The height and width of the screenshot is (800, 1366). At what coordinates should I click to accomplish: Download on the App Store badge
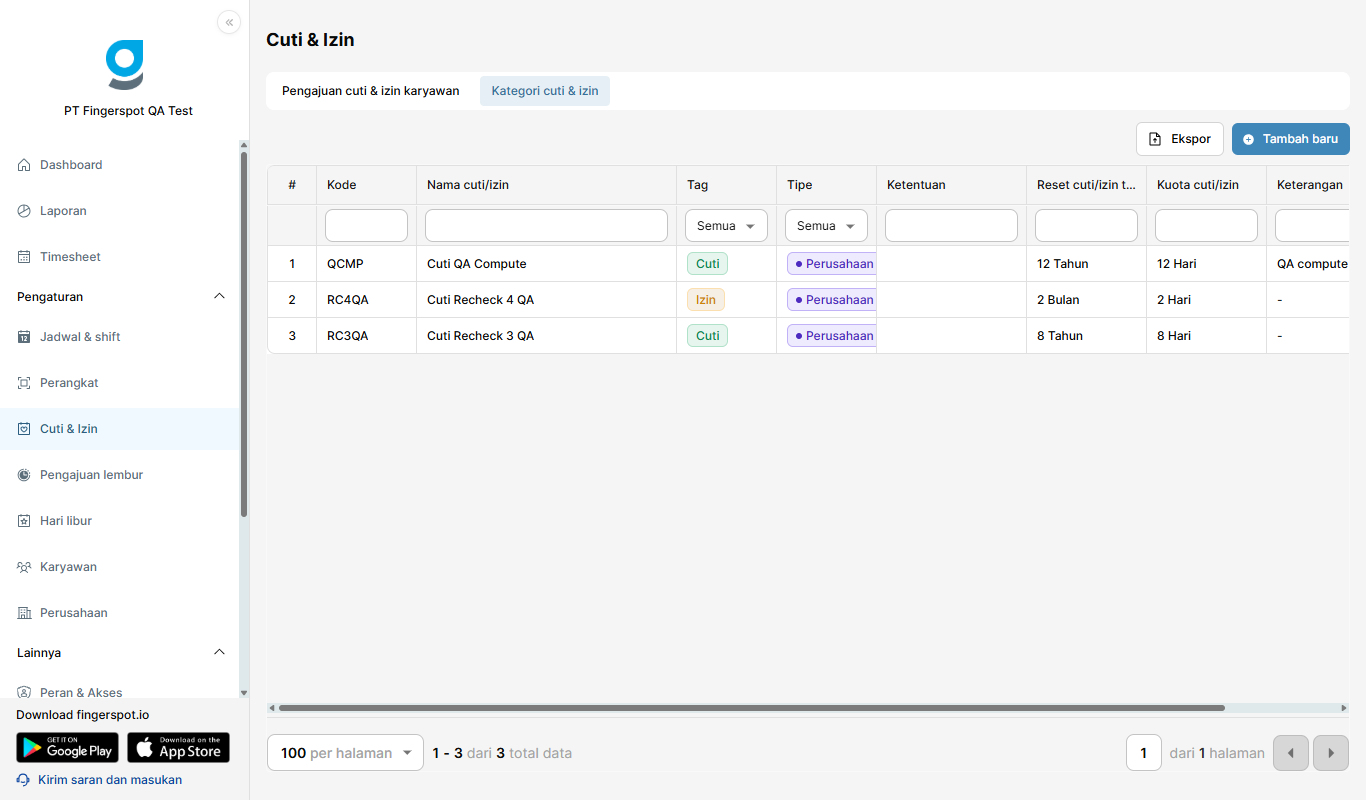pos(179,747)
